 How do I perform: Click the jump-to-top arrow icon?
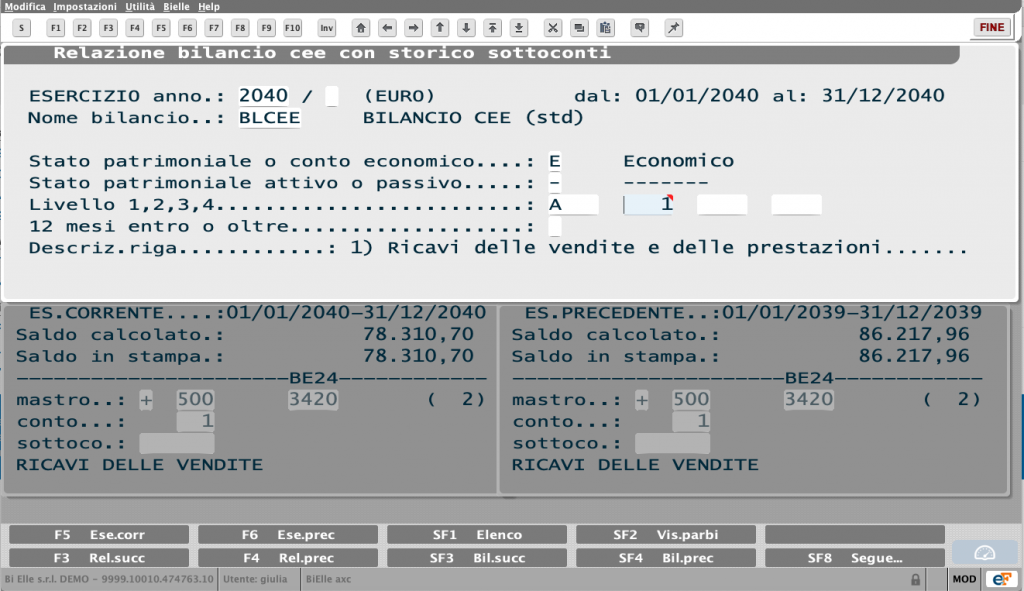tap(492, 28)
